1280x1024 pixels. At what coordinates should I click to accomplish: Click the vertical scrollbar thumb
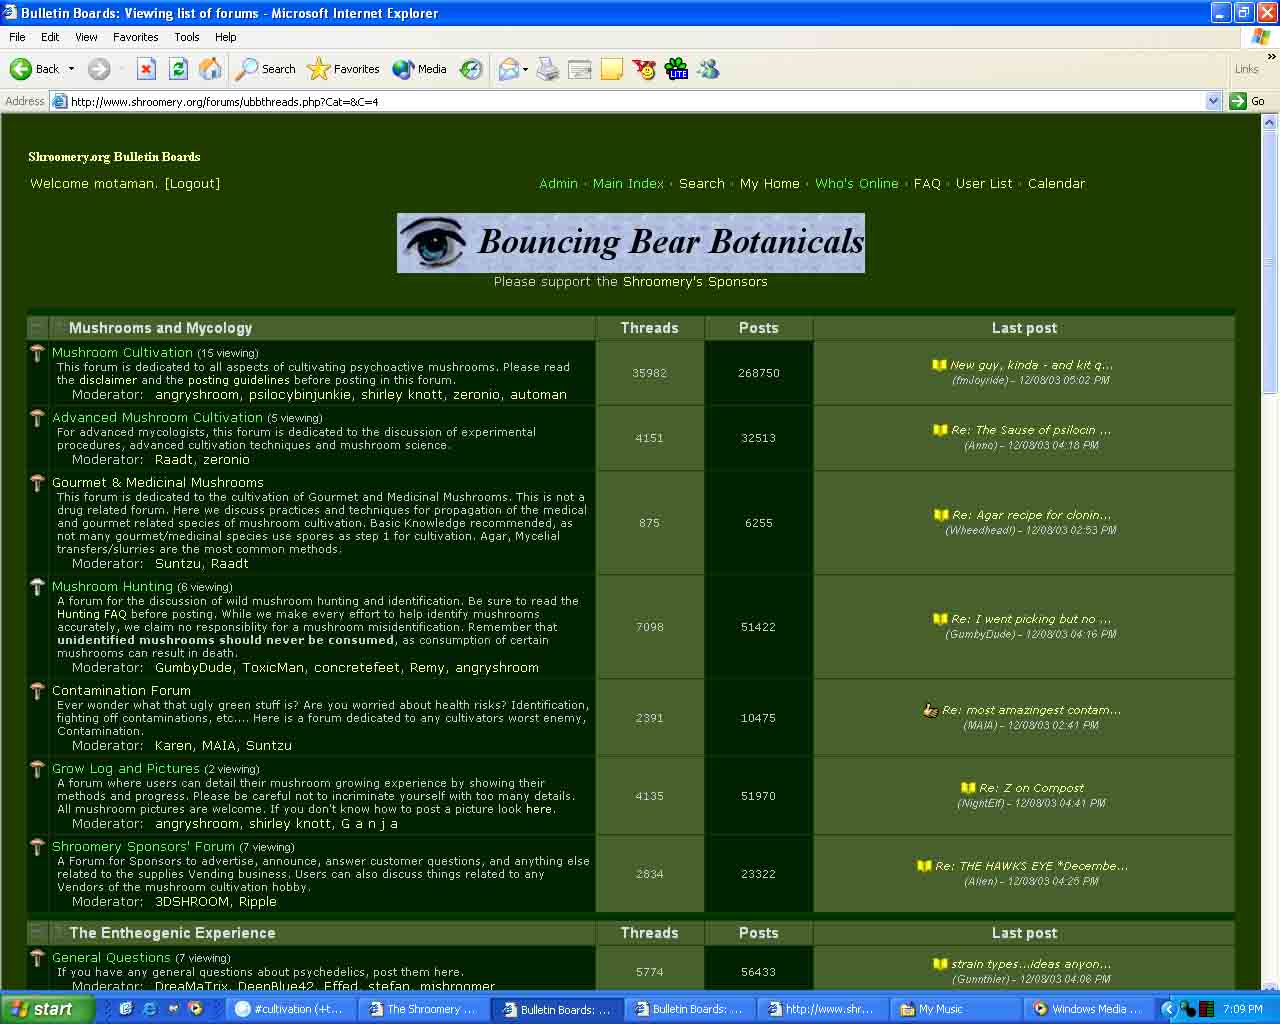coord(1270,262)
